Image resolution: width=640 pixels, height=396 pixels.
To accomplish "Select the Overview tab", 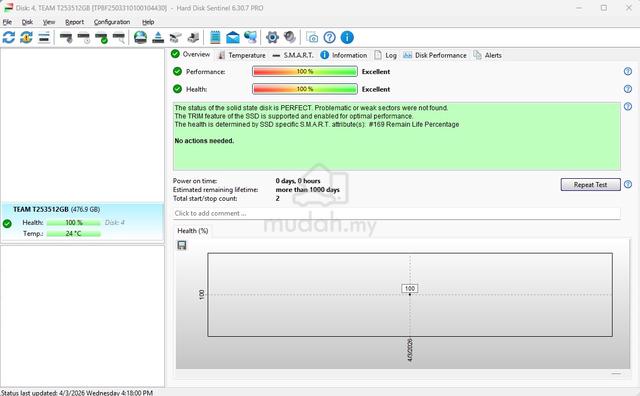I will click(x=191, y=54).
